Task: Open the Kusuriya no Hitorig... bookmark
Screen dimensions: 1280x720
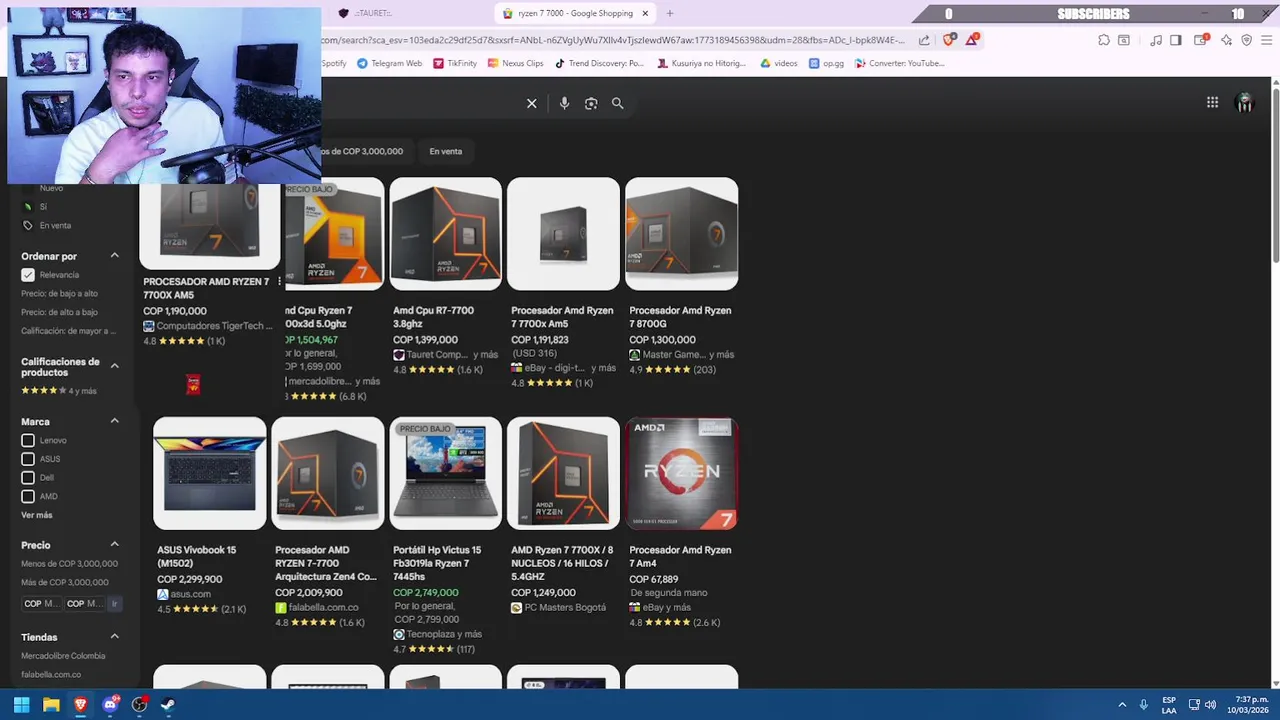Action: pos(702,63)
